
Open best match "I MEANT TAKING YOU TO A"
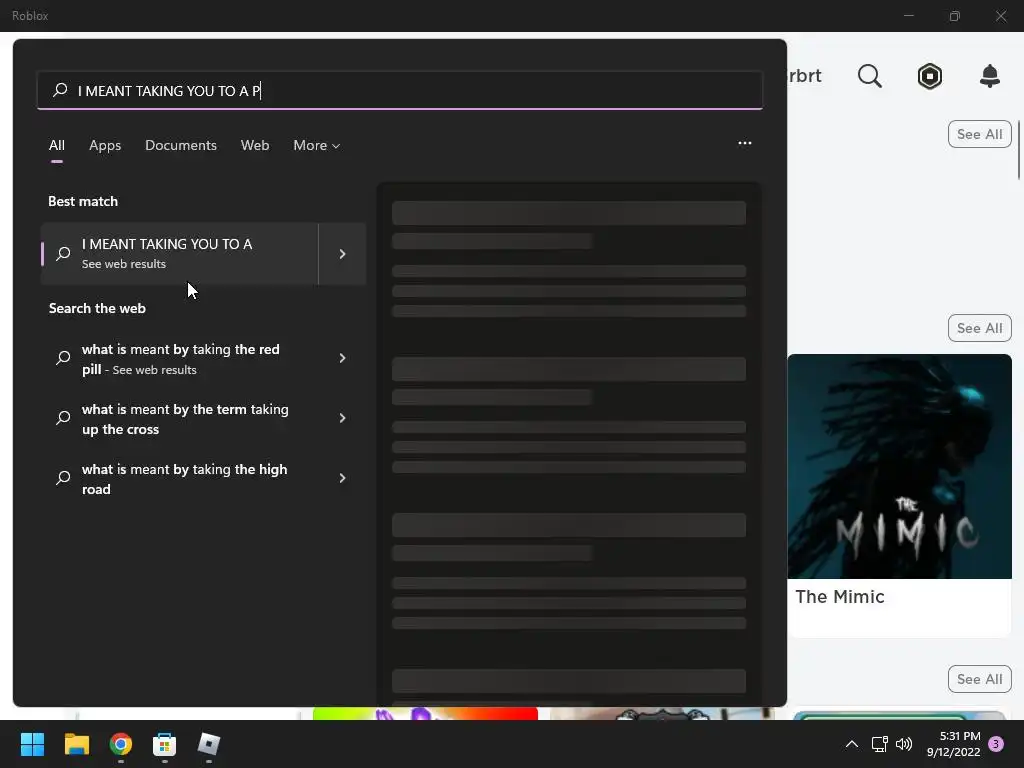tap(180, 253)
